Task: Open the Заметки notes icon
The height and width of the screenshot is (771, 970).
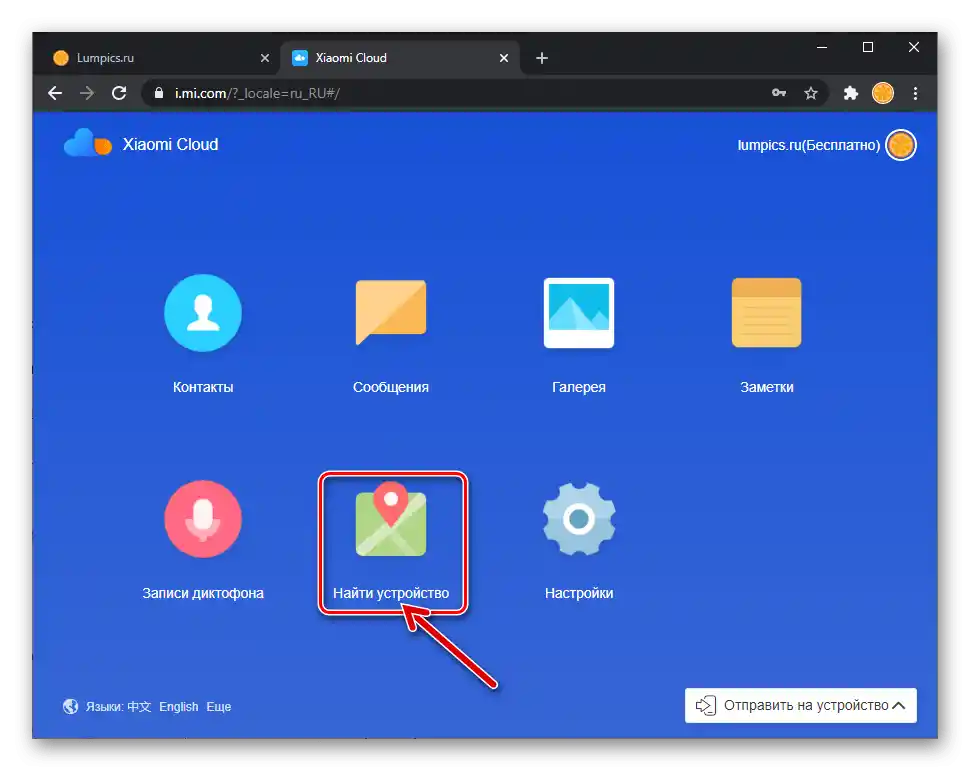Action: [x=766, y=312]
